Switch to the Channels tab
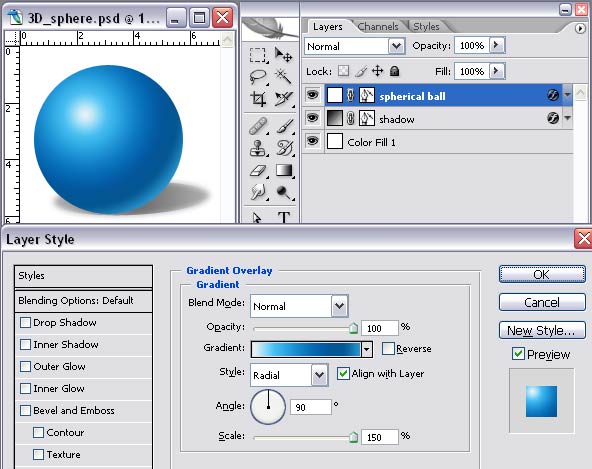 pyautogui.click(x=378, y=27)
